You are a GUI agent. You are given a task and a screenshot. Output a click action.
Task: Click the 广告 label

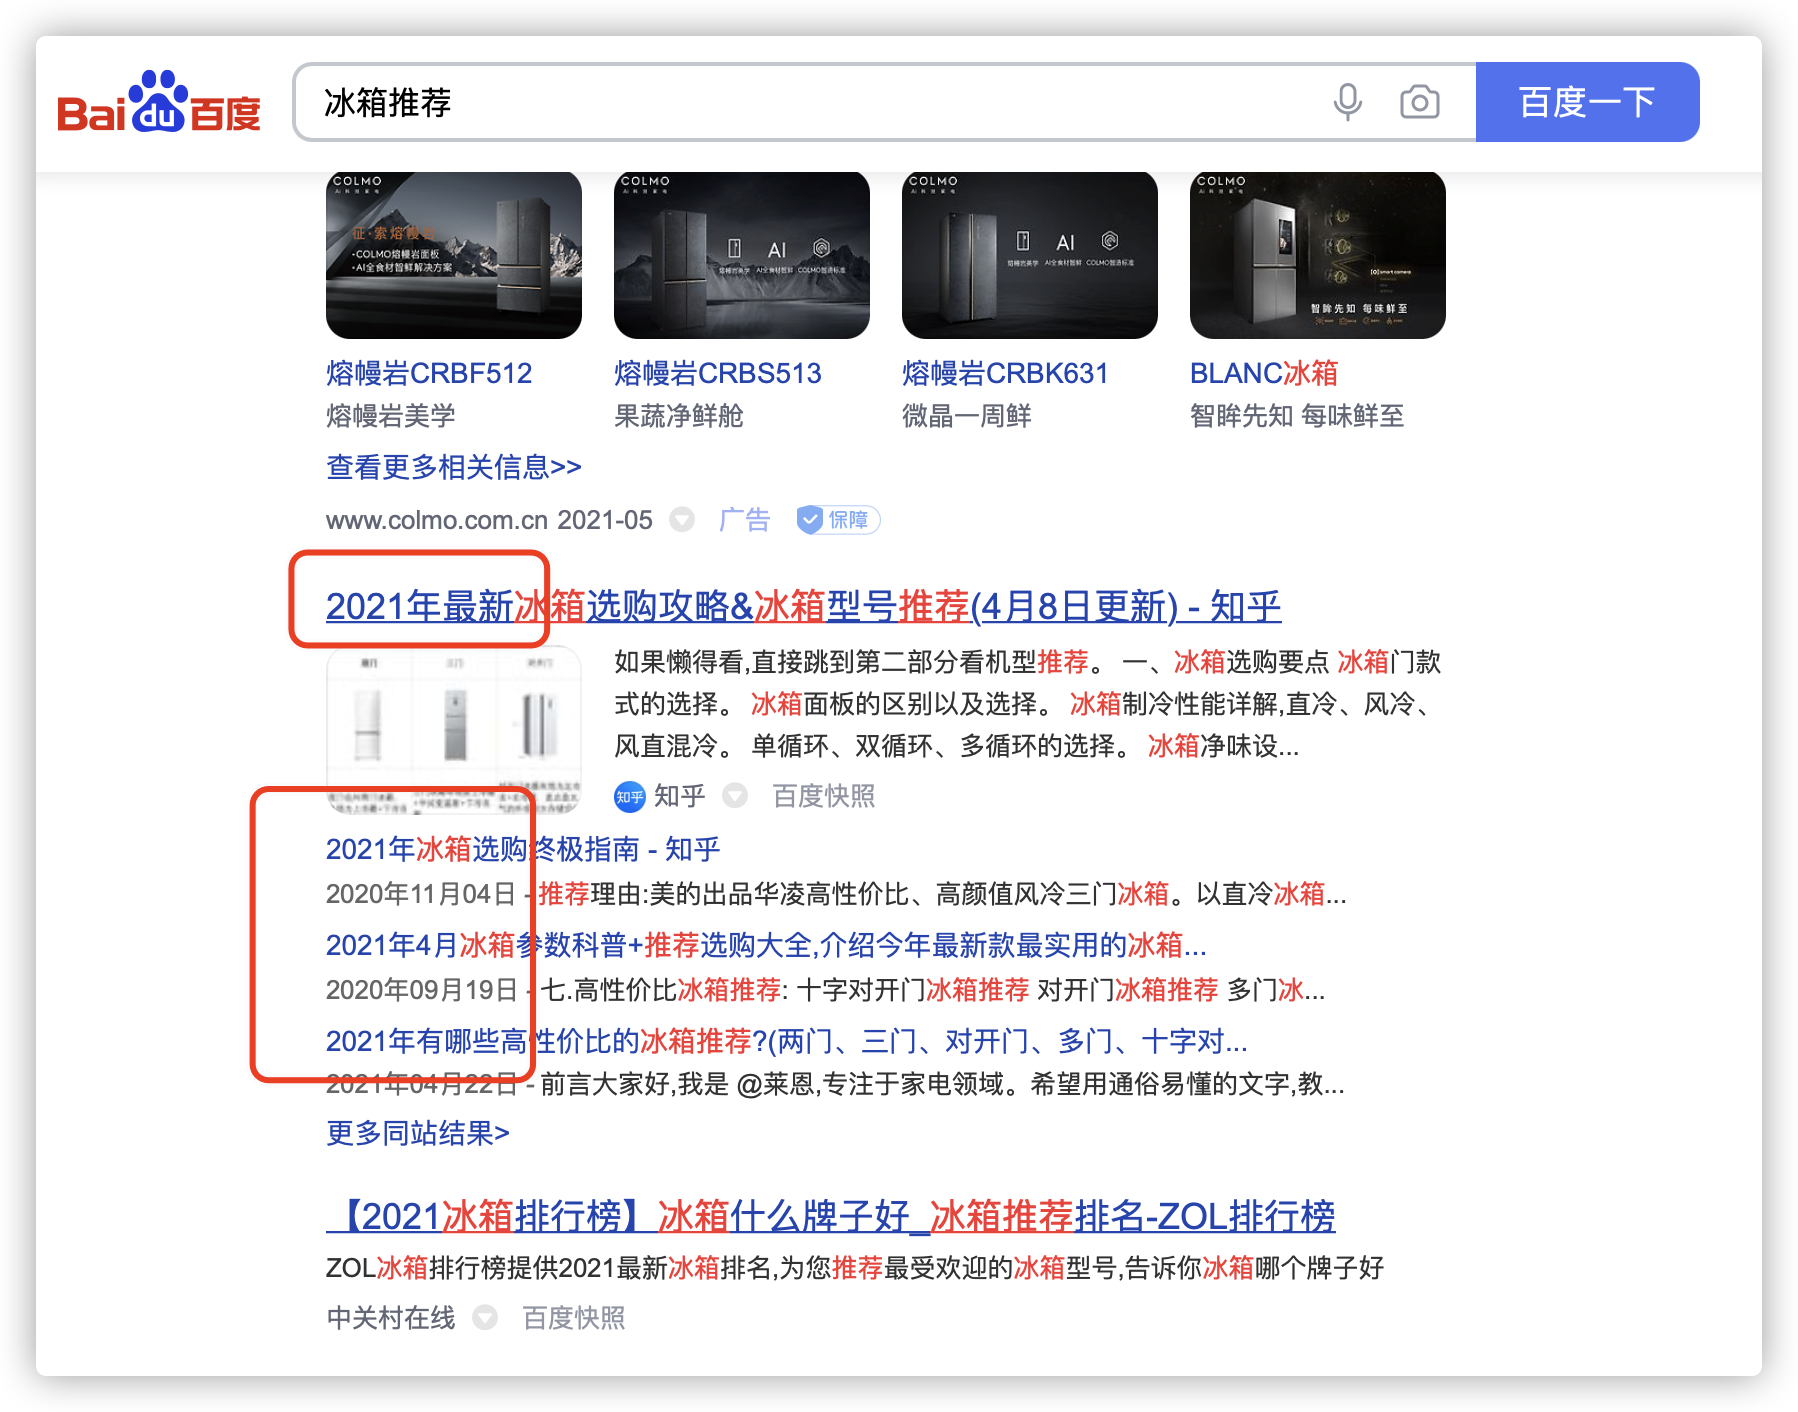point(744,520)
